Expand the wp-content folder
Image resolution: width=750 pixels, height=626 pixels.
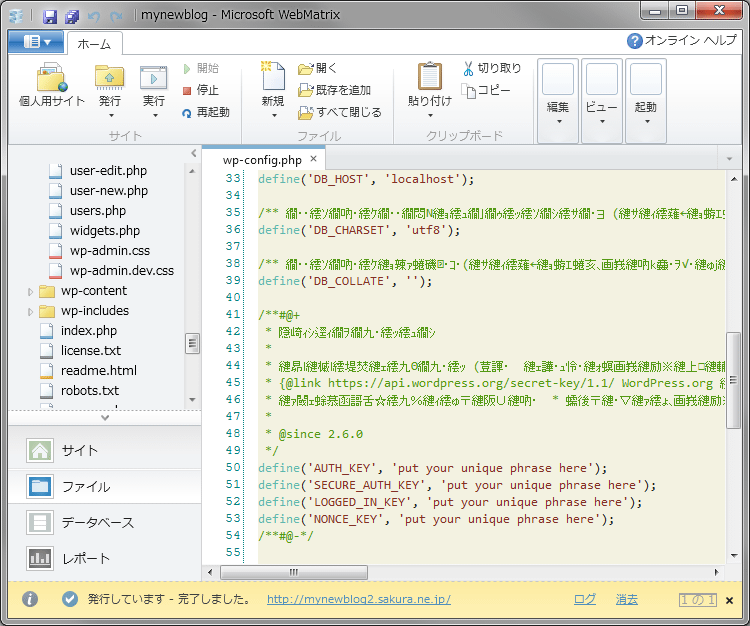30,291
